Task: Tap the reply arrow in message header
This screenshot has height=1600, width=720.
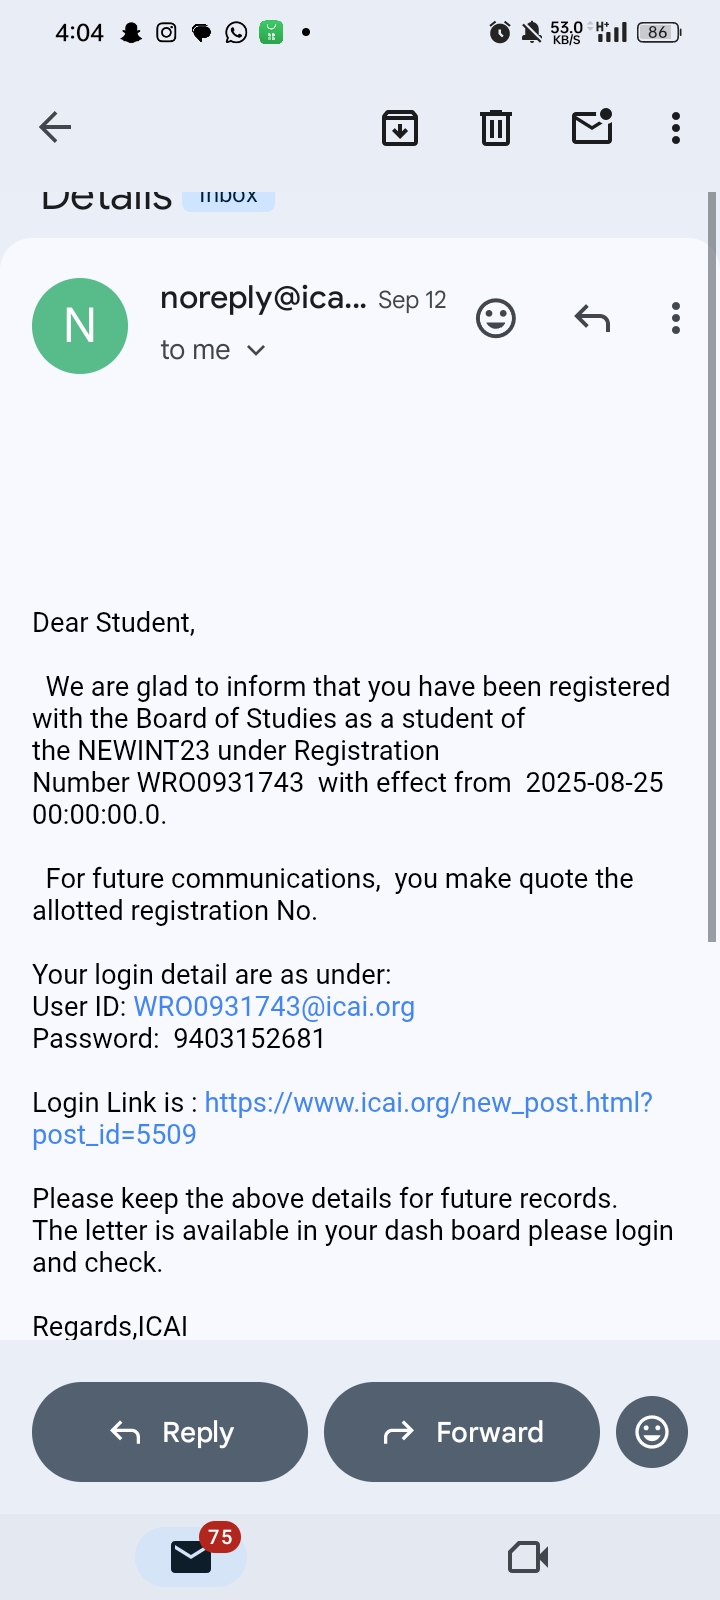Action: (x=592, y=319)
